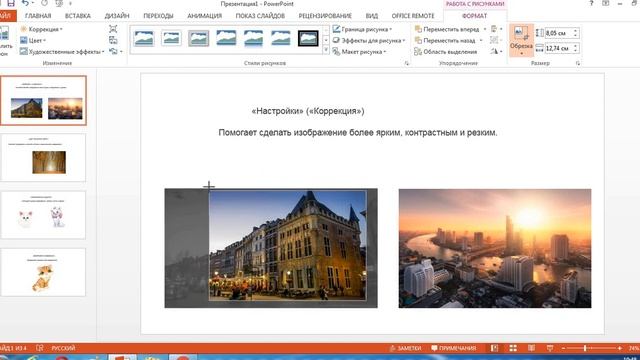The image size is (640, 360).
Task: Switch to Normal view icon in status bar
Action: [x=494, y=348]
